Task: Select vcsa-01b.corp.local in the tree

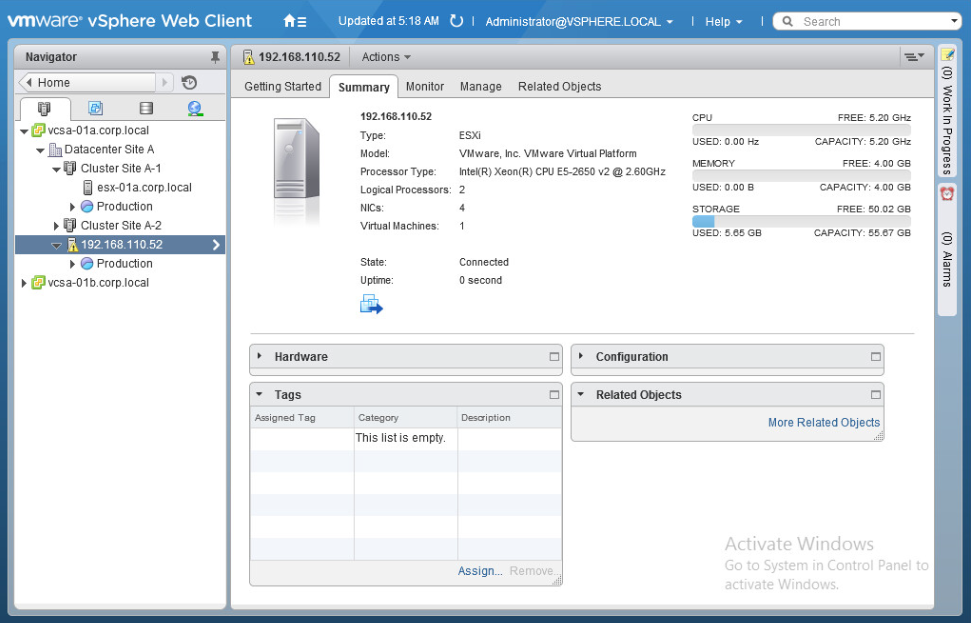Action: (x=98, y=283)
